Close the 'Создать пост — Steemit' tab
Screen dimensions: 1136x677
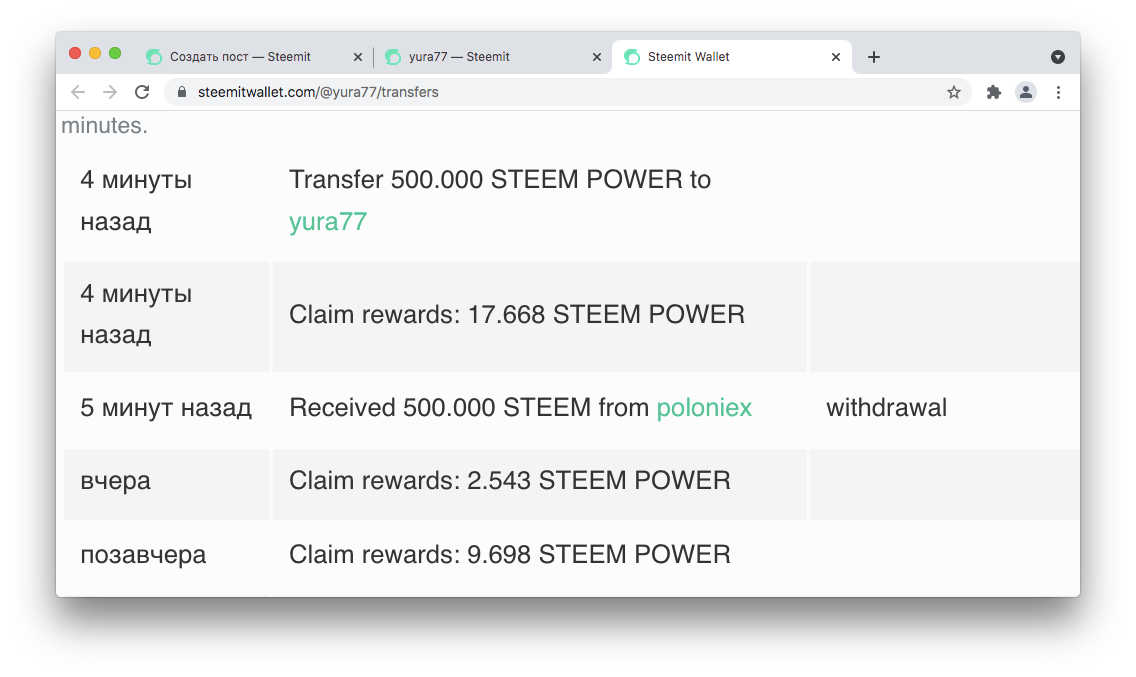[x=358, y=57]
